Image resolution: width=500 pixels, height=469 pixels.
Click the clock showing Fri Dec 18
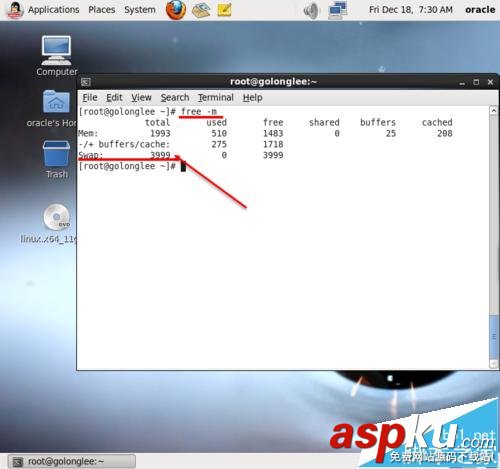pos(411,10)
